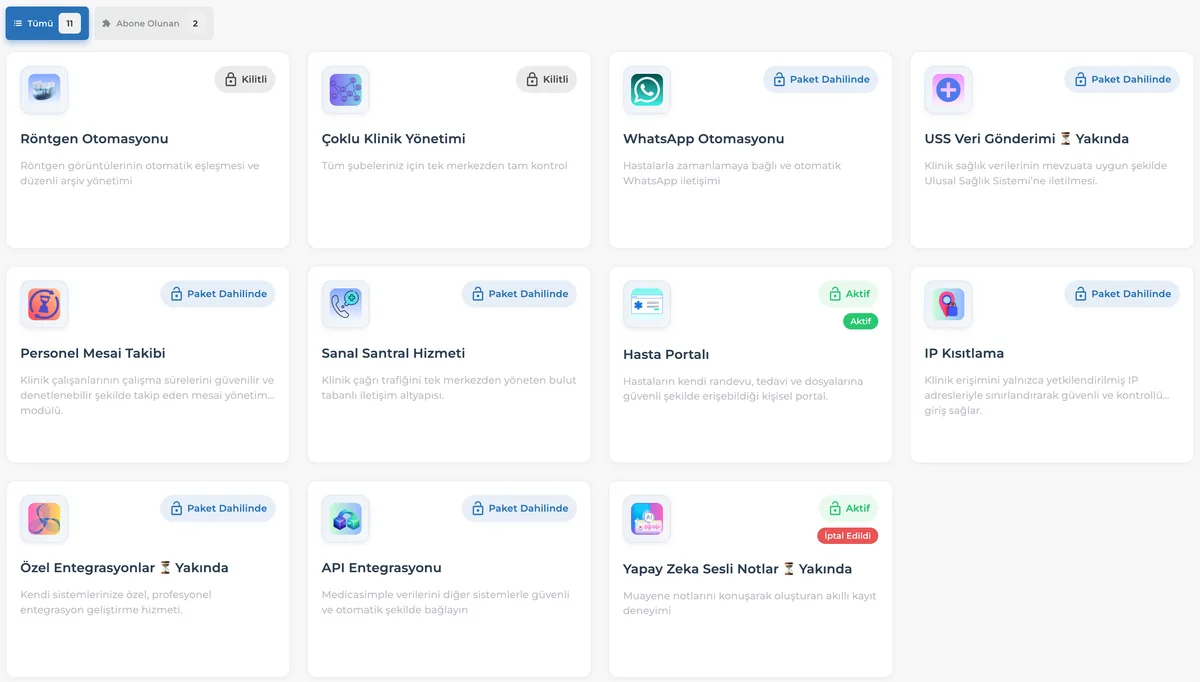Switch to the Abone Olunan tab
The width and height of the screenshot is (1200, 682).
tap(153, 23)
